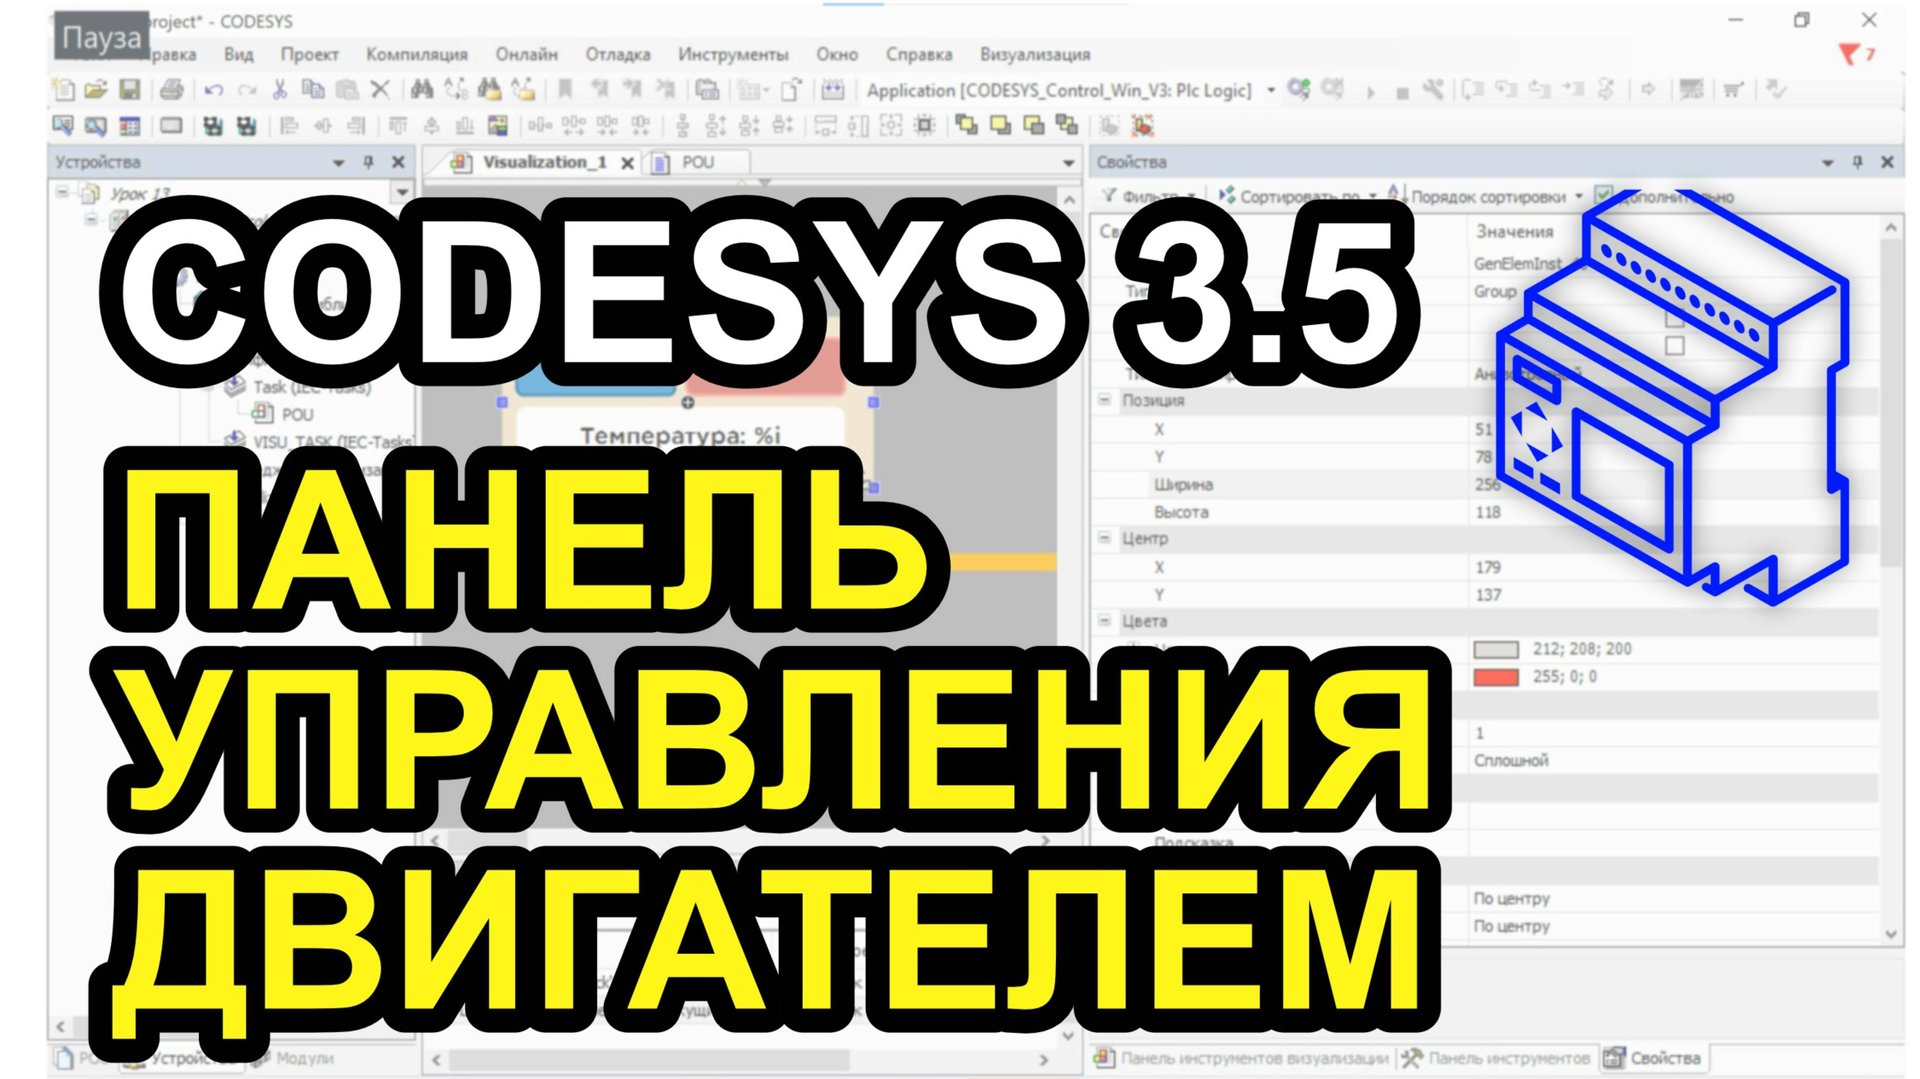This screenshot has width=1920, height=1079.
Task: Open the Справка menu
Action: (919, 54)
